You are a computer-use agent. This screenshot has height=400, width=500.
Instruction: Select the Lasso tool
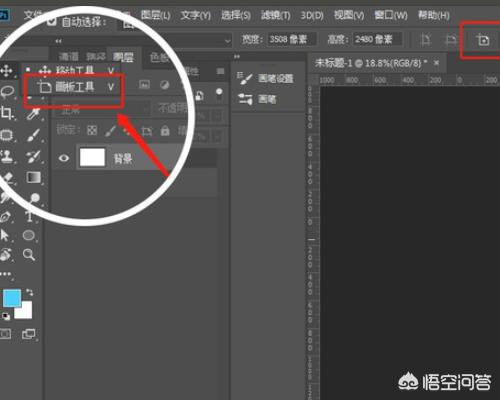point(7,92)
